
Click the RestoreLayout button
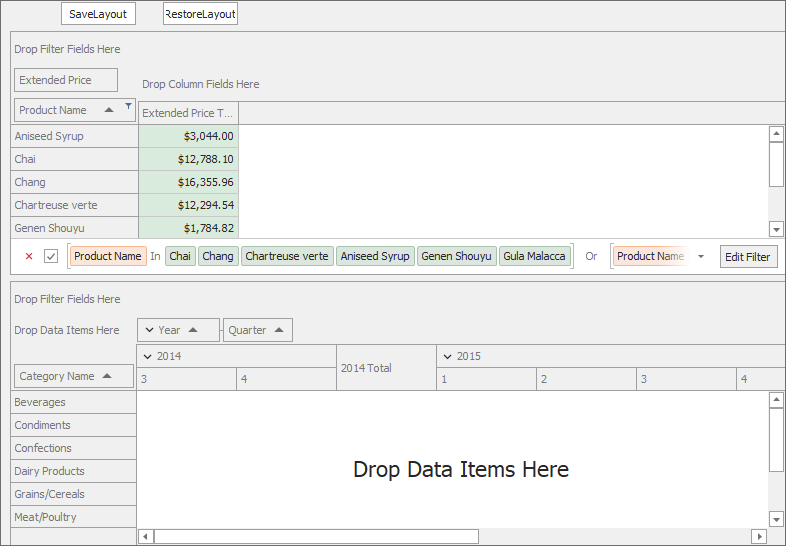[x=201, y=14]
